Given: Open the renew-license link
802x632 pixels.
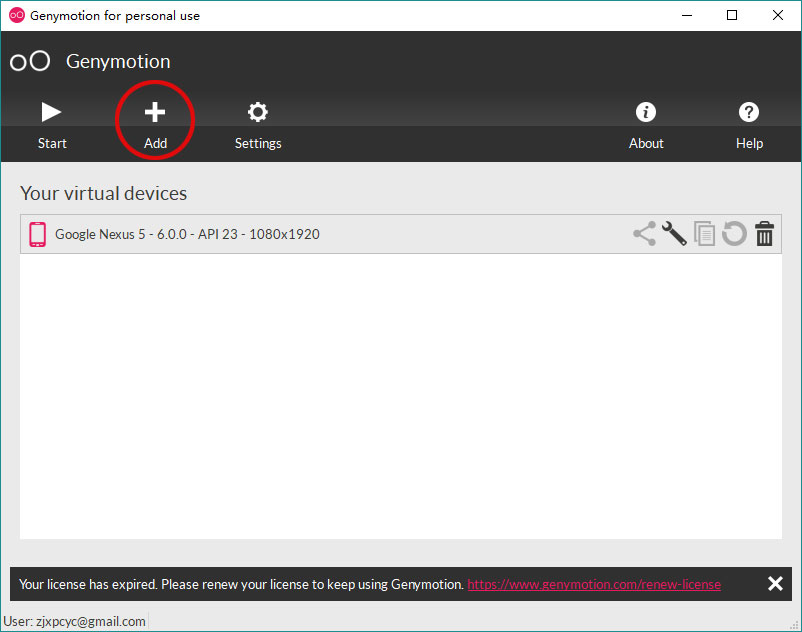Looking at the screenshot, I should point(594,584).
